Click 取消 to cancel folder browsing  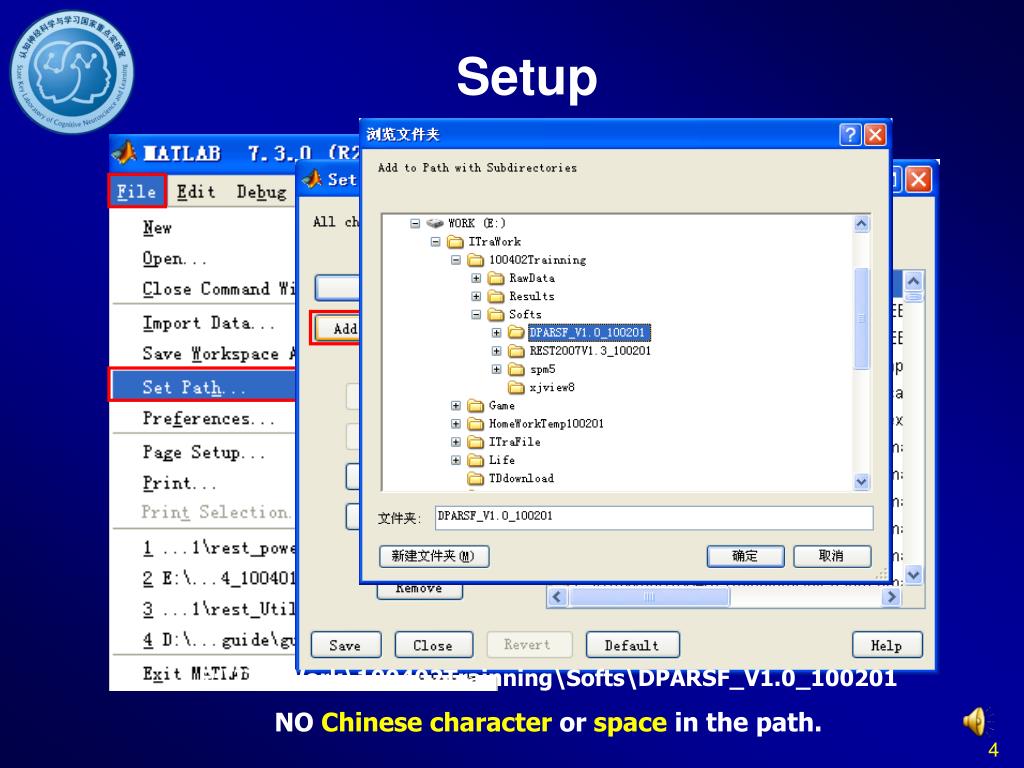tap(832, 556)
